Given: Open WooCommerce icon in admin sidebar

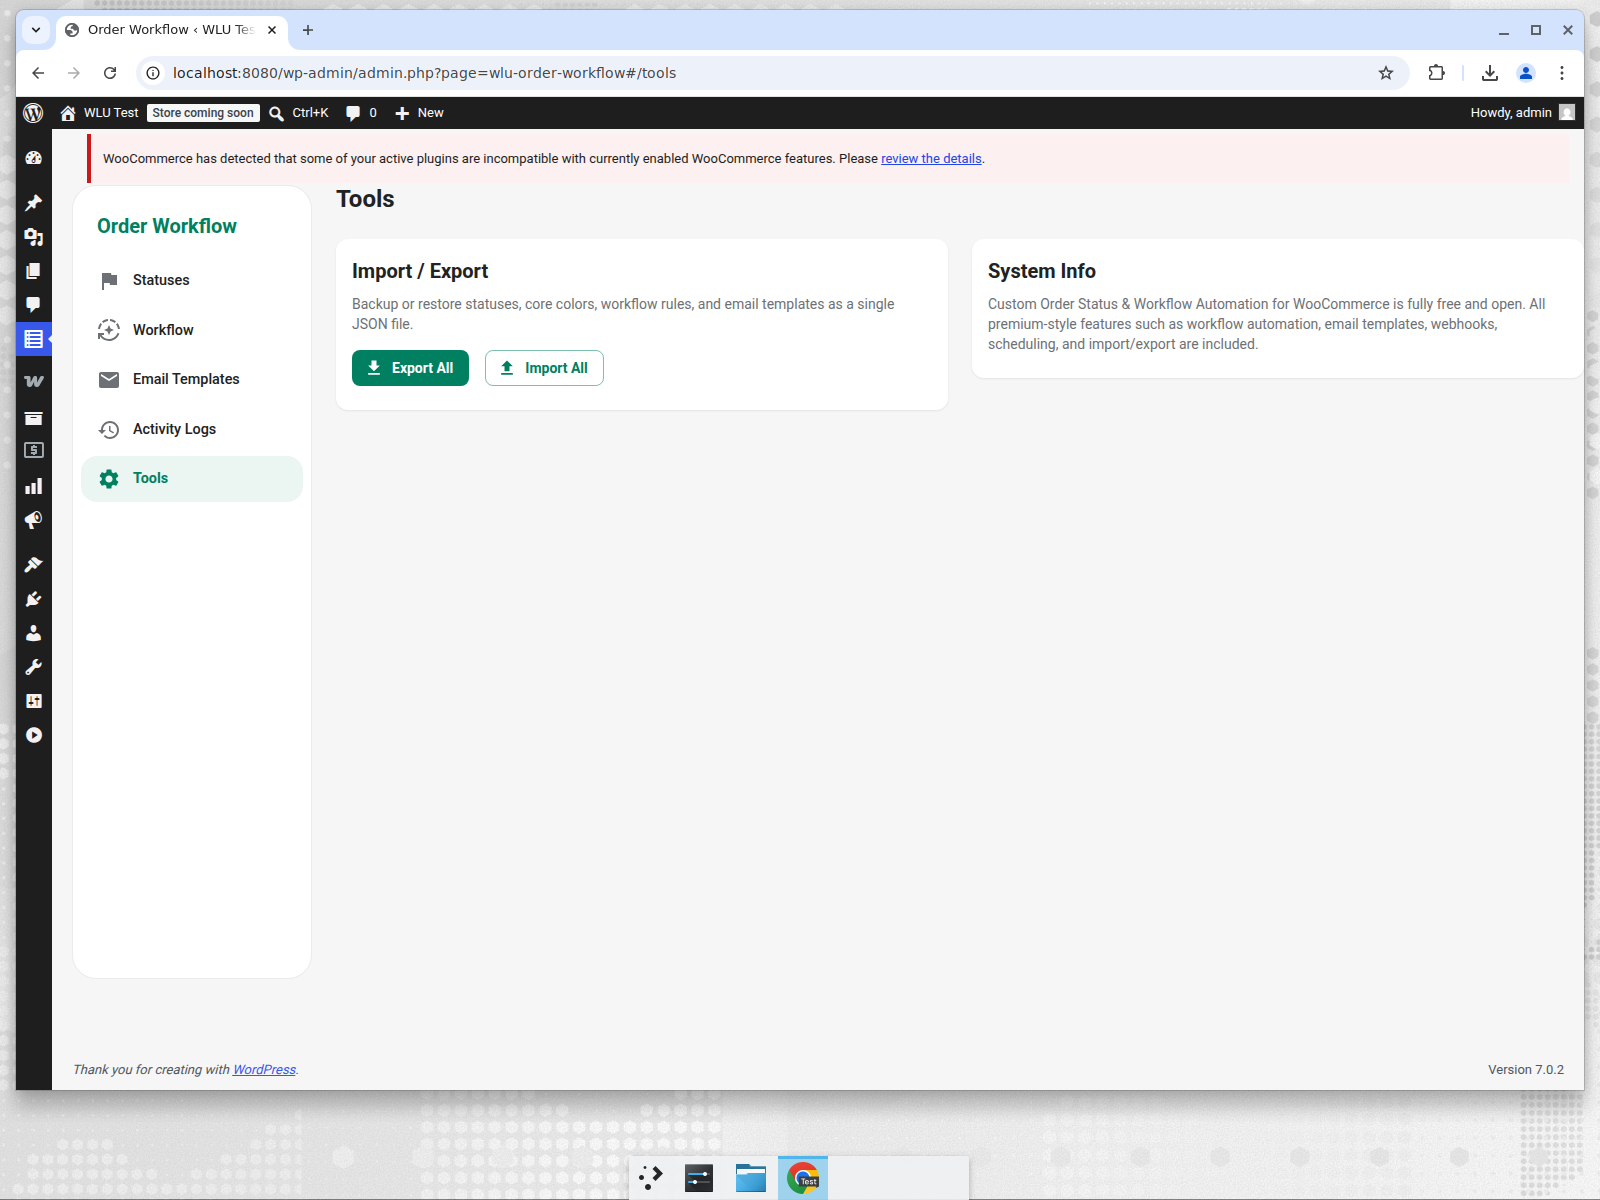Looking at the screenshot, I should pos(33,382).
